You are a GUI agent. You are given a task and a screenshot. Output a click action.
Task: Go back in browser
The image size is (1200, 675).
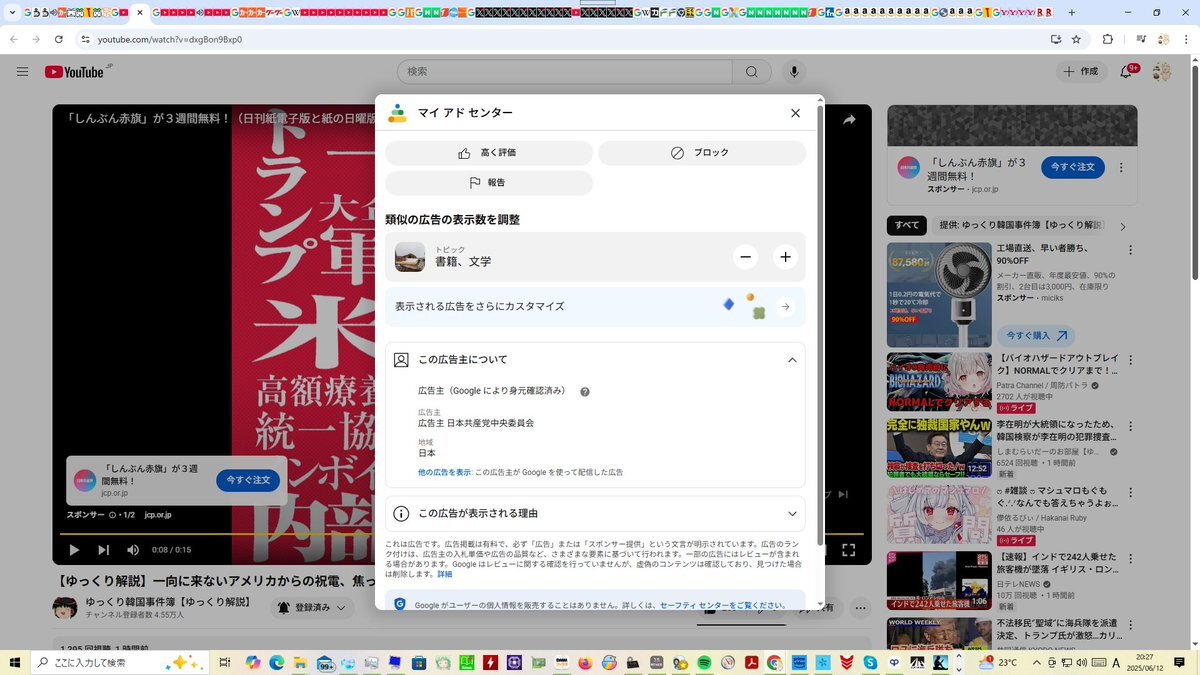click(14, 39)
